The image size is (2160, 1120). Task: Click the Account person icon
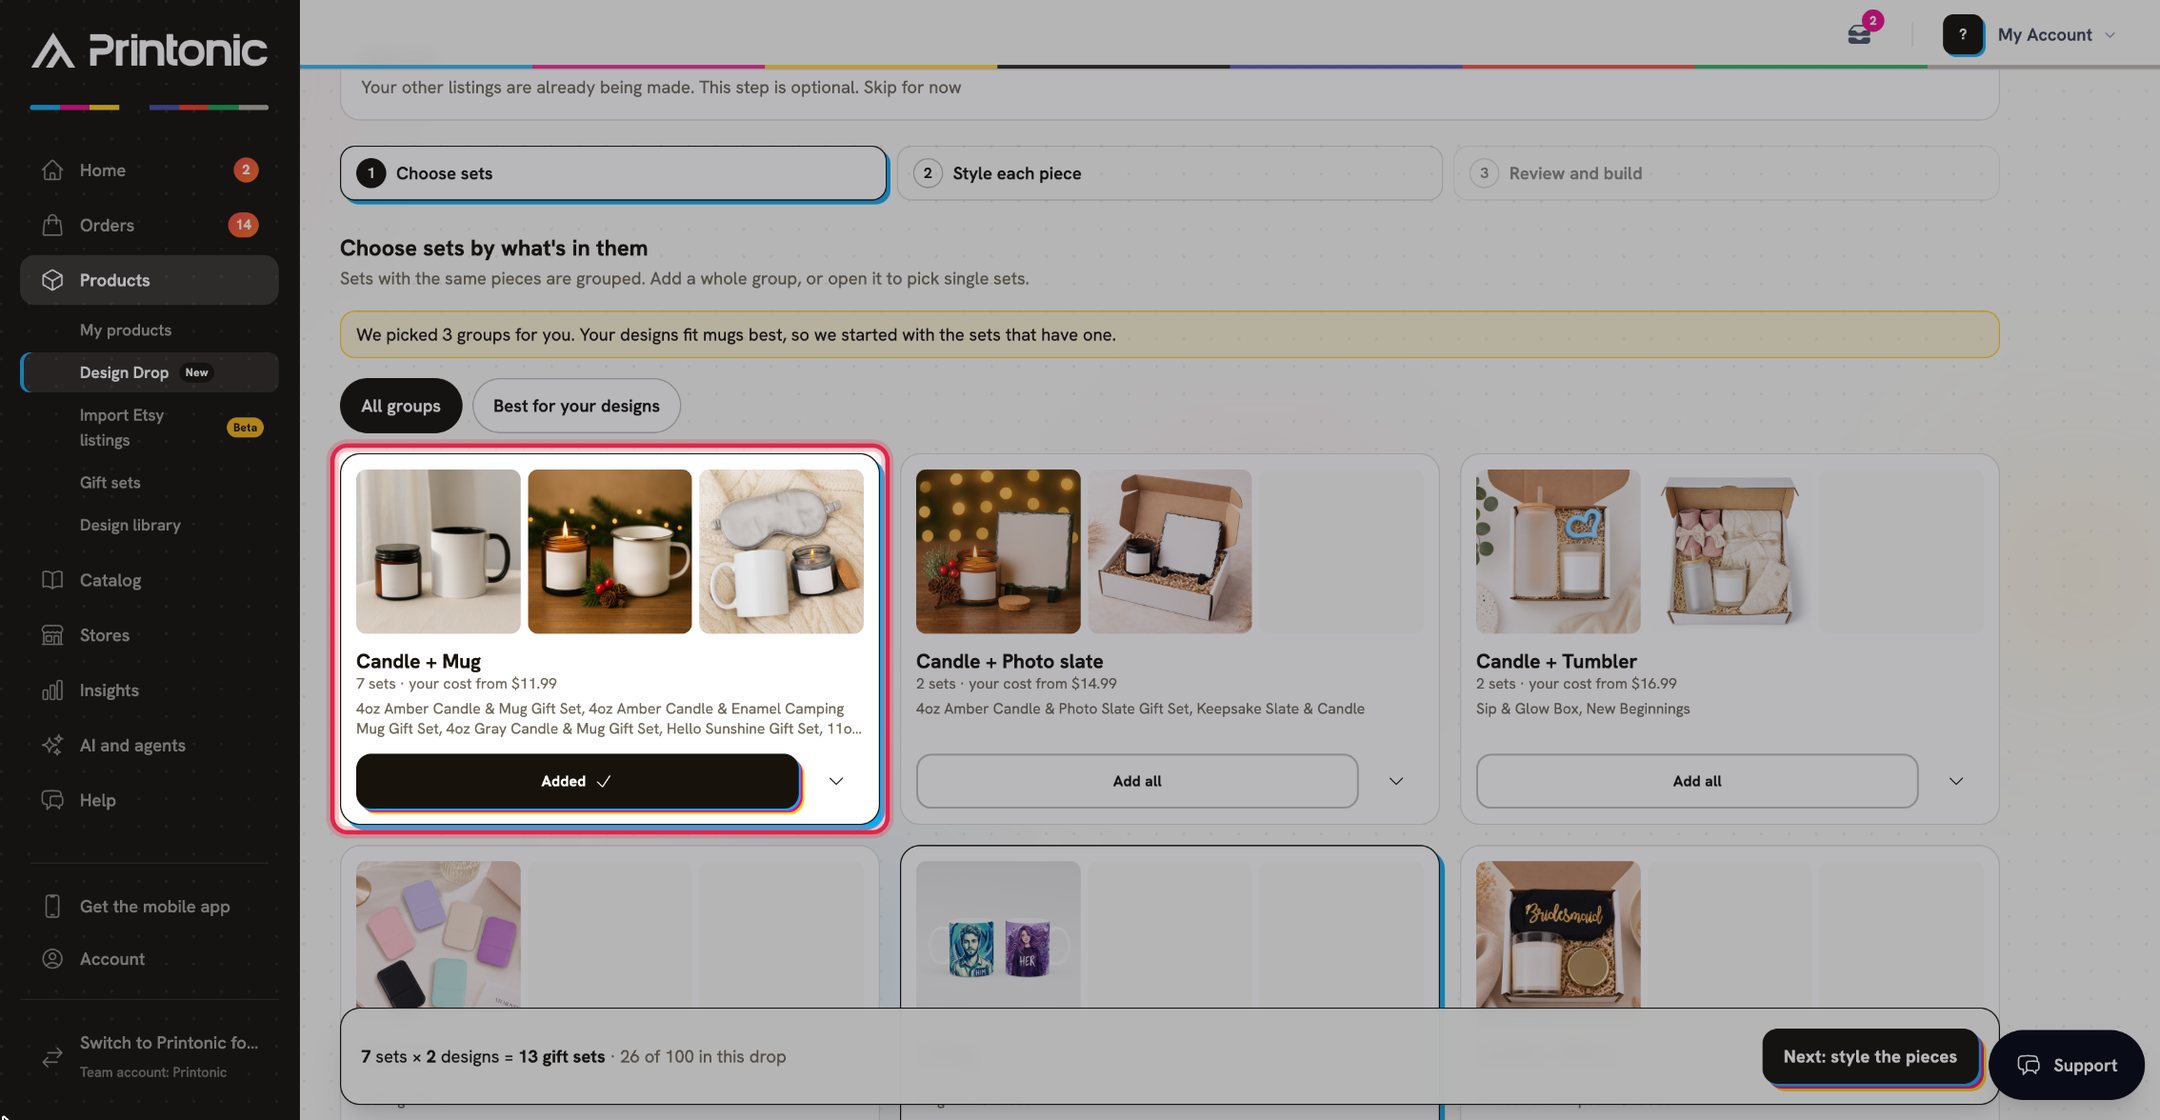point(53,959)
